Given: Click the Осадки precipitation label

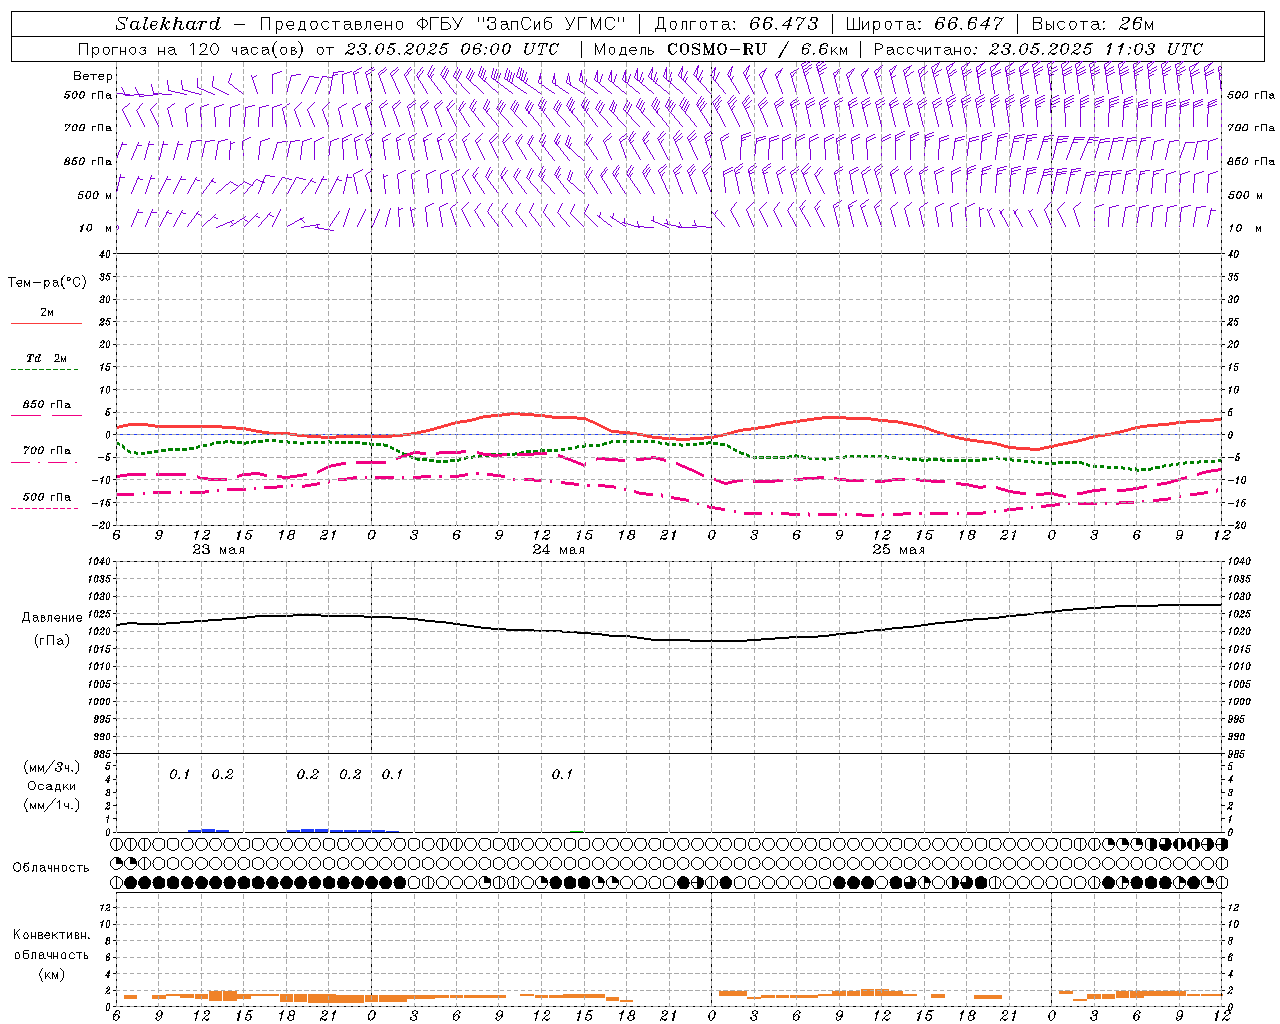Looking at the screenshot, I should (x=52, y=786).
